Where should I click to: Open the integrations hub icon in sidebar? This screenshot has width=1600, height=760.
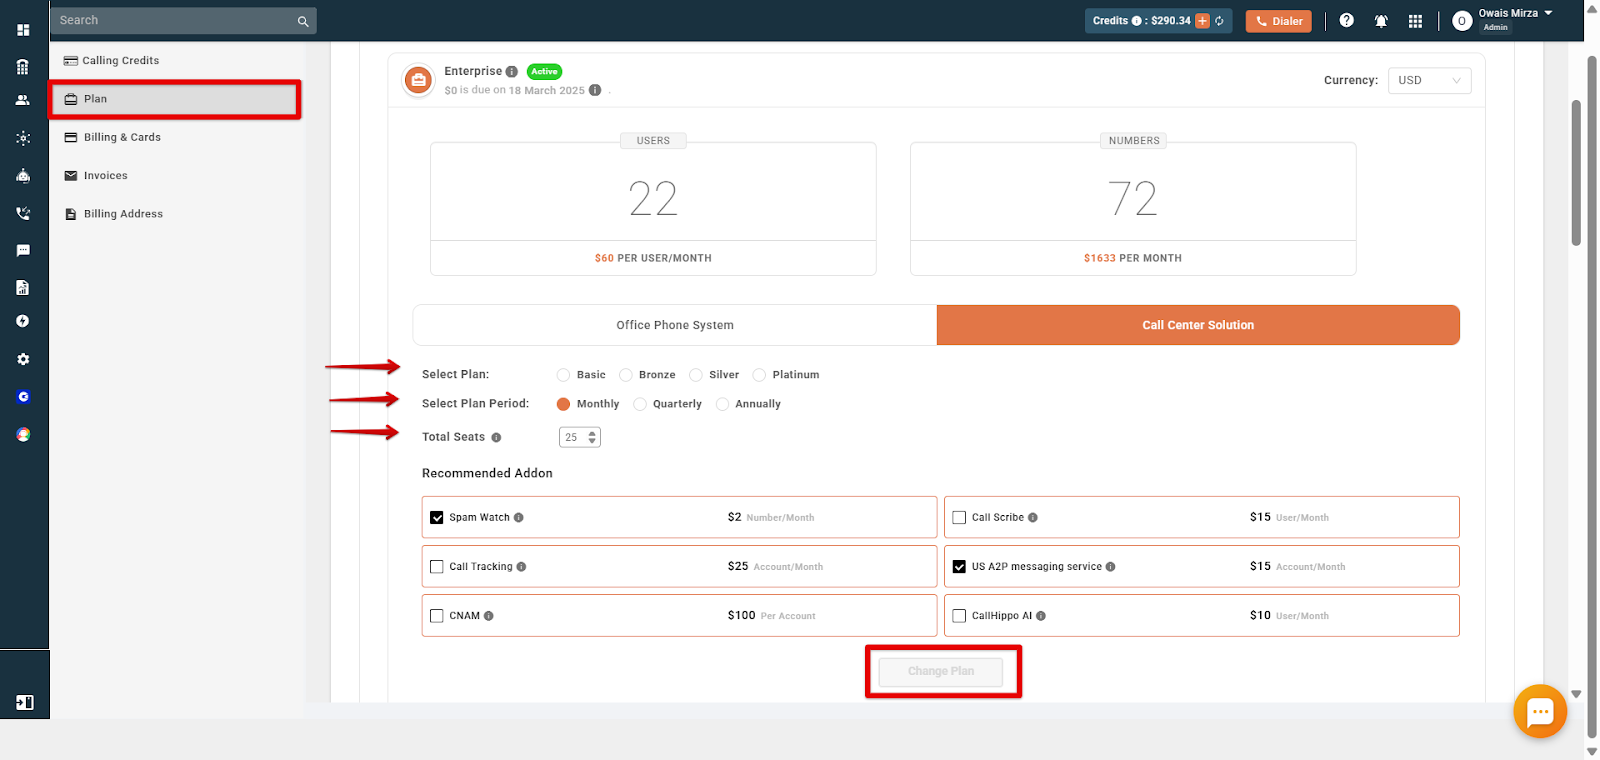23,138
